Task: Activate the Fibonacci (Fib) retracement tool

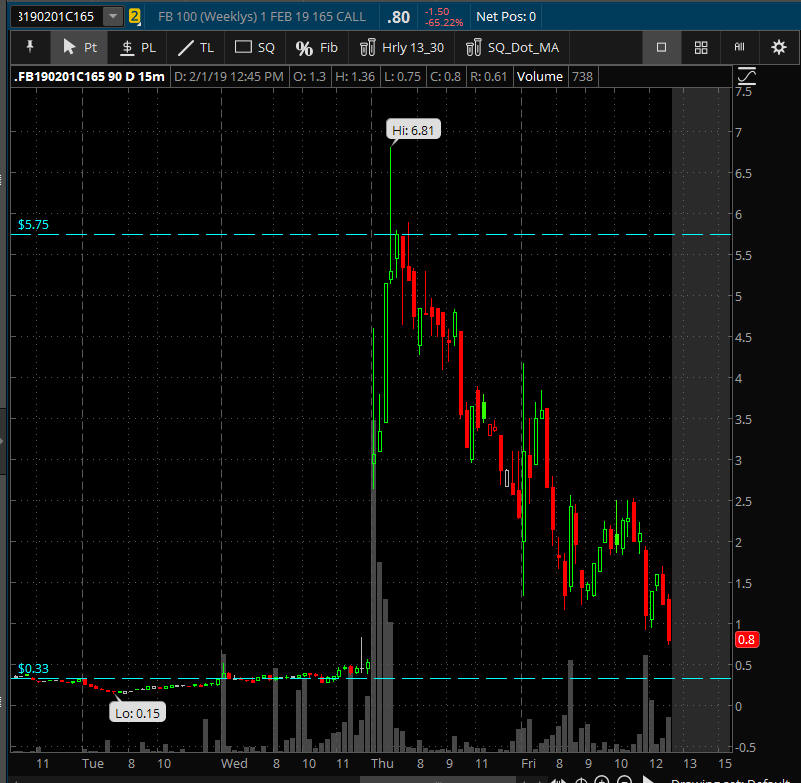Action: (317, 47)
